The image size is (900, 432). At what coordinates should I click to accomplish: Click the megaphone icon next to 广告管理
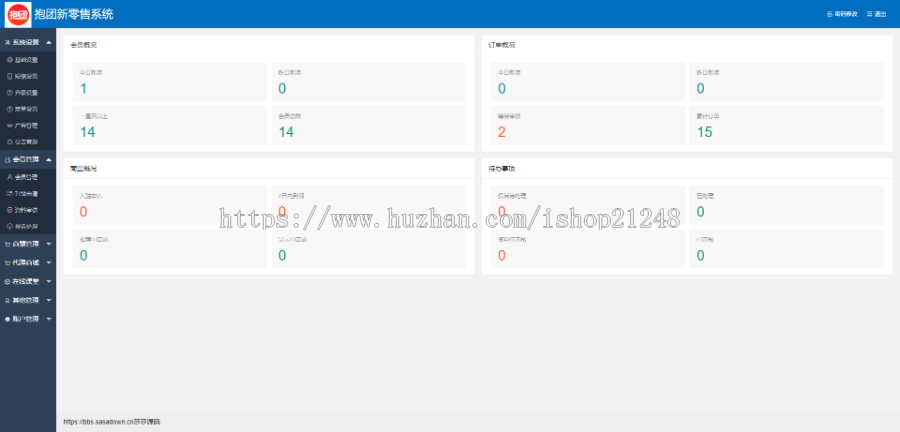(x=10, y=125)
